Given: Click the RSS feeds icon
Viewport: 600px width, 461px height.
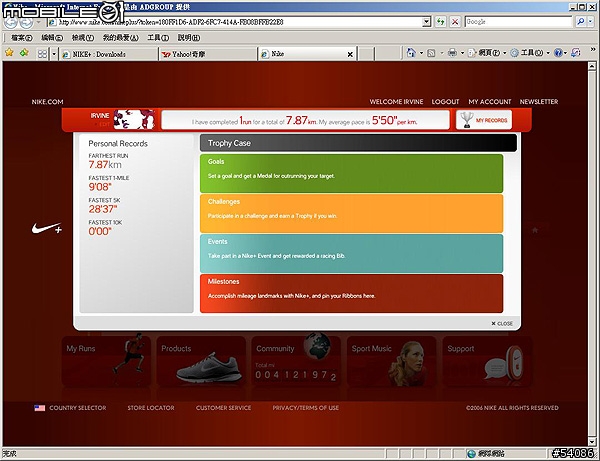Looking at the screenshot, I should [x=431, y=53].
